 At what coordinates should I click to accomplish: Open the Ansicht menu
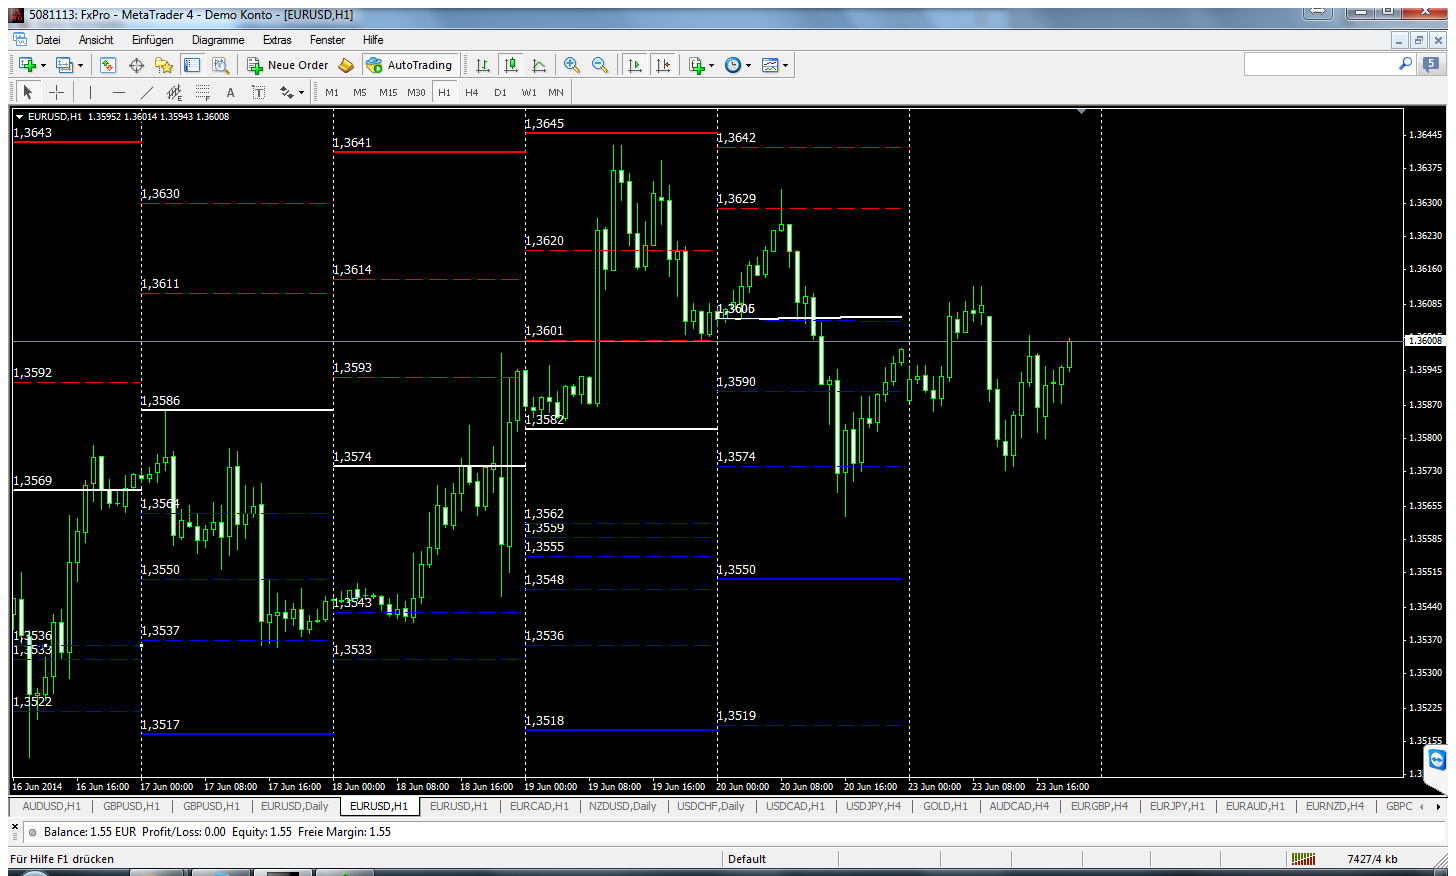[96, 40]
